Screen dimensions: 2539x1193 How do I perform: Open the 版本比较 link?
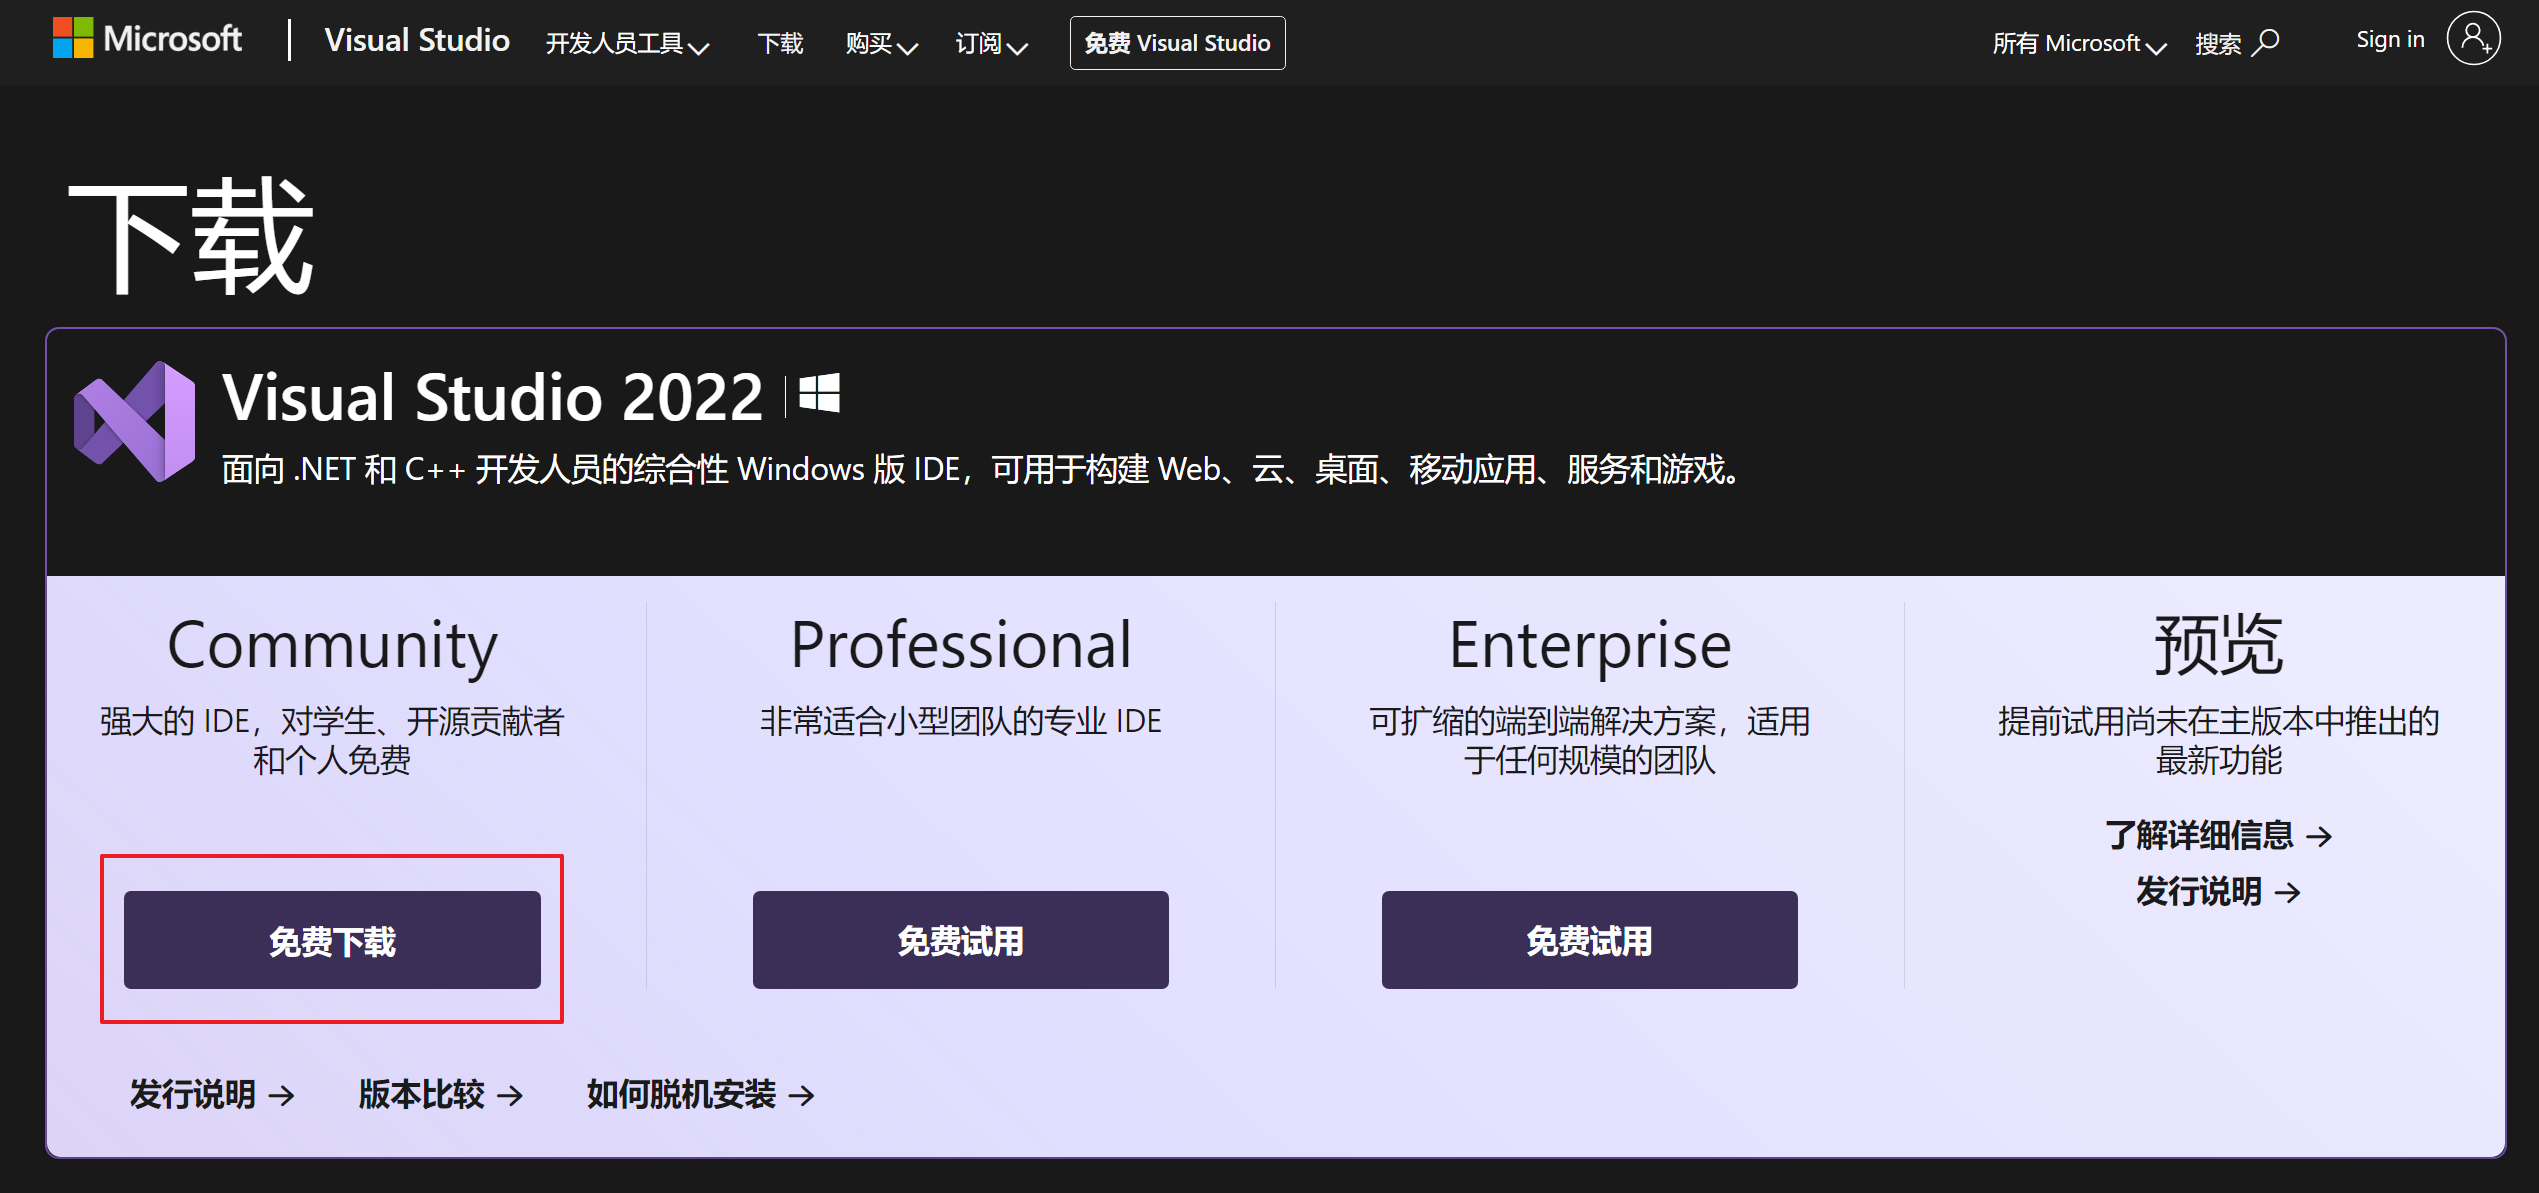(441, 1094)
